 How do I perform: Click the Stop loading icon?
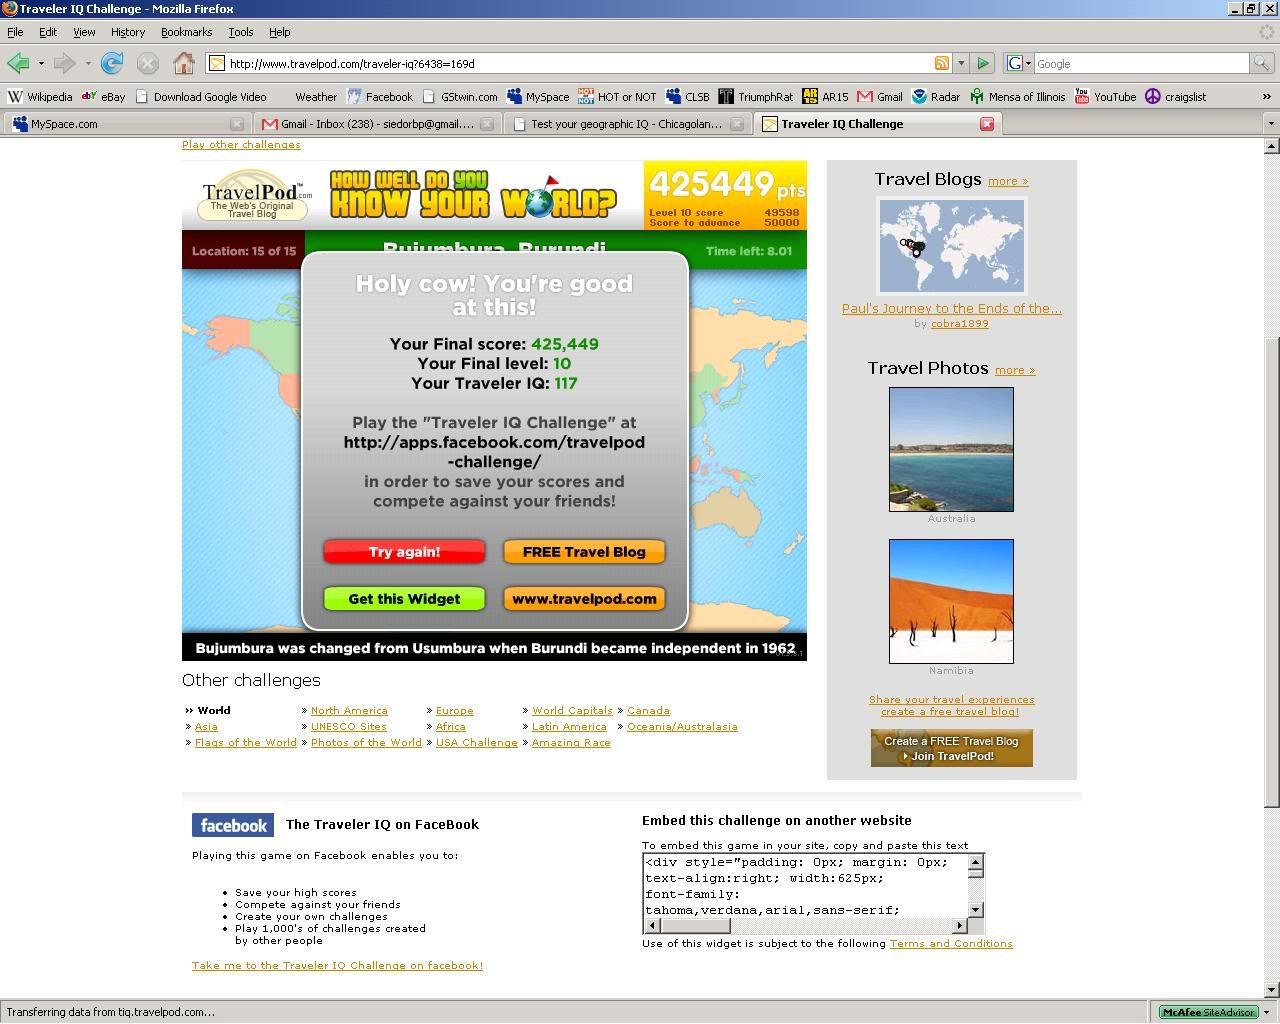148,63
